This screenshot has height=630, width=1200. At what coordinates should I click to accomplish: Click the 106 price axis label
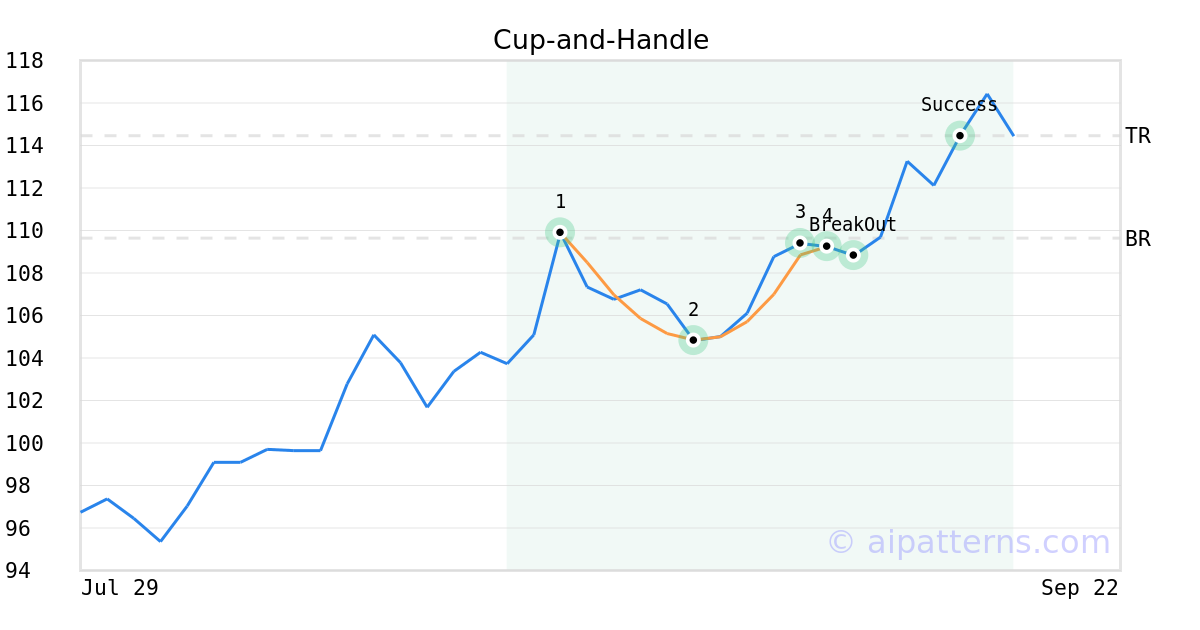click(x=24, y=316)
